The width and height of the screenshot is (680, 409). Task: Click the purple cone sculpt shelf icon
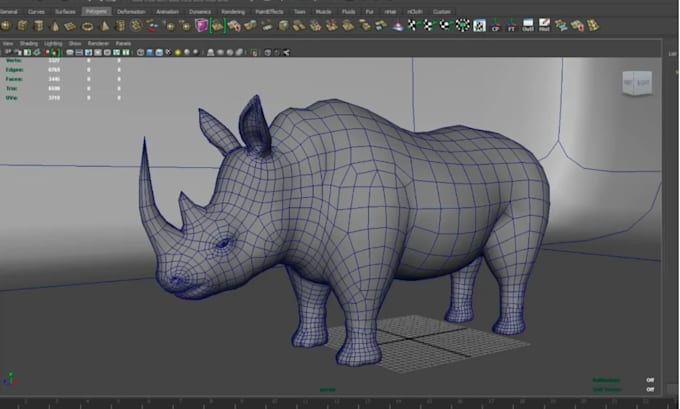(397, 26)
